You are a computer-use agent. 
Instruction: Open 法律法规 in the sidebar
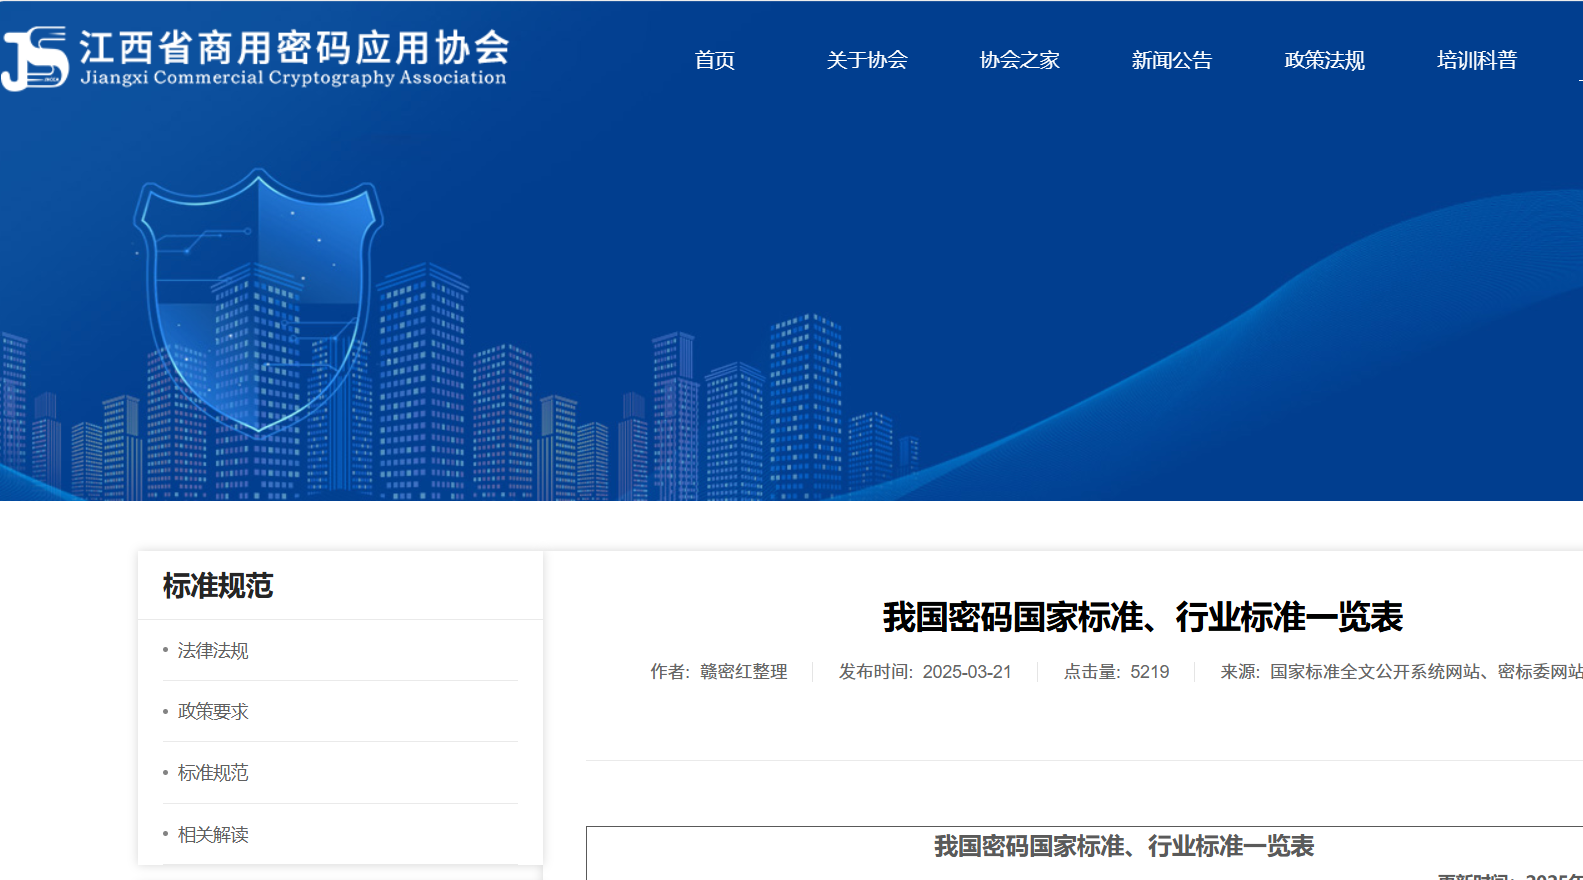coord(213,651)
